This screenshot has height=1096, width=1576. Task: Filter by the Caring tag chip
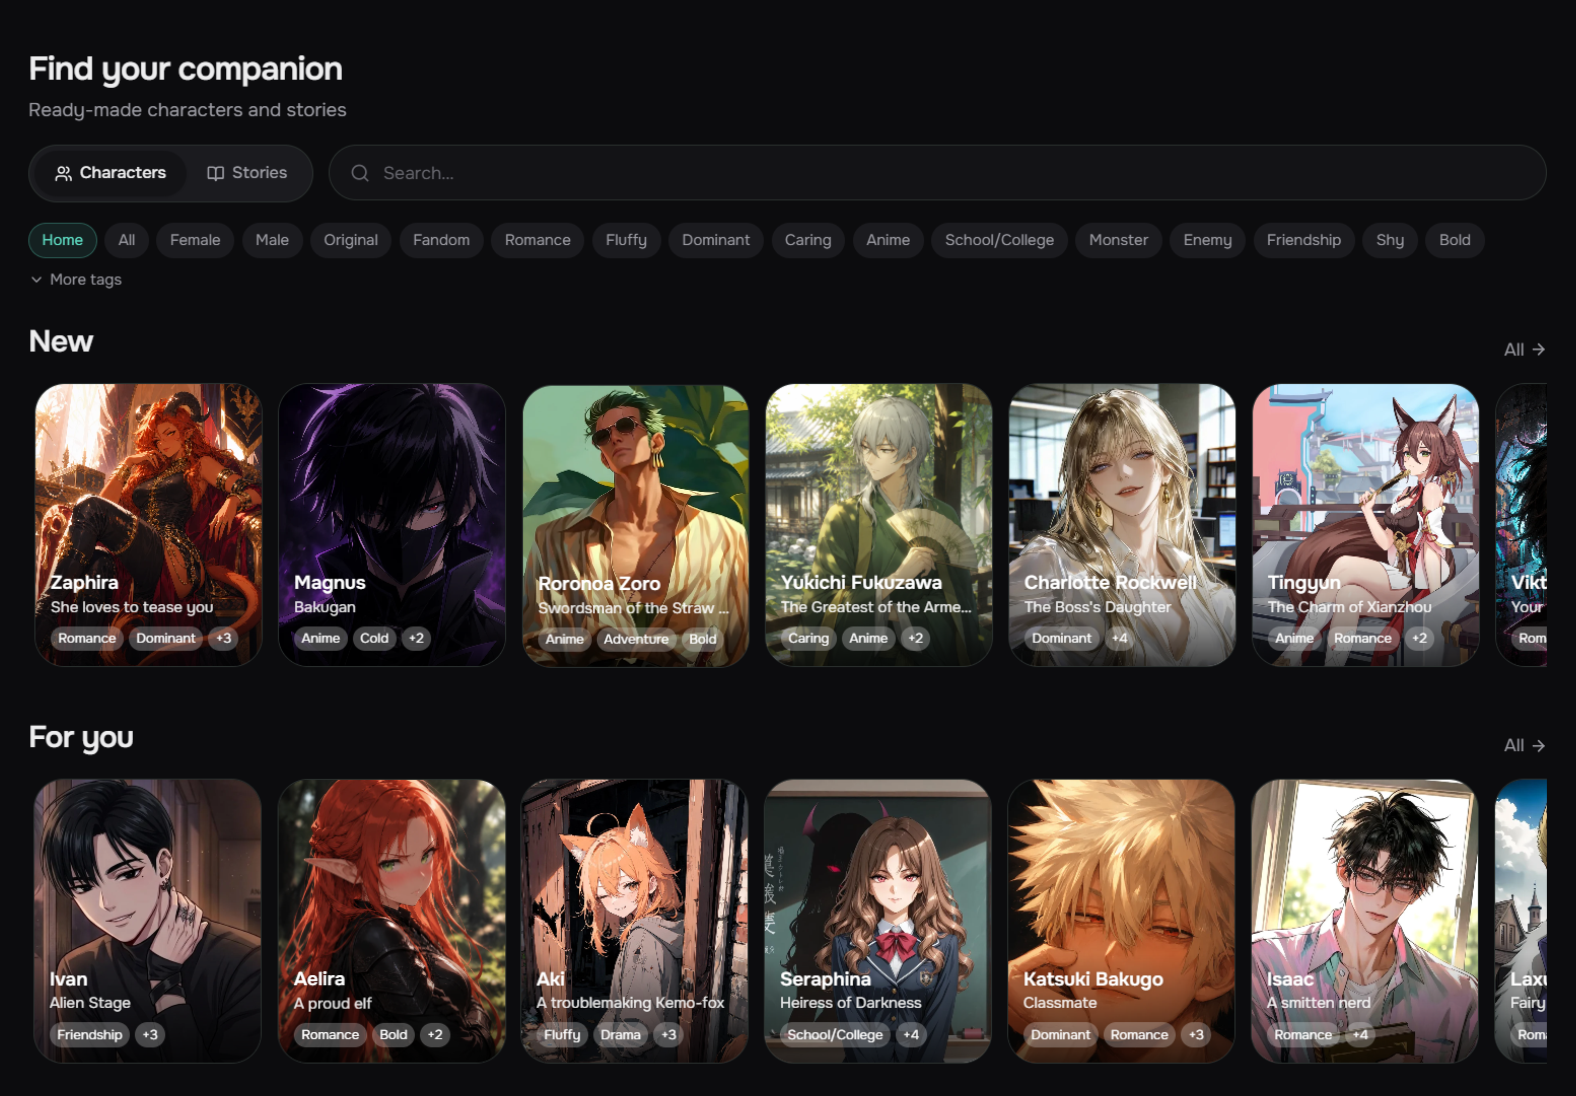pyautogui.click(x=808, y=240)
